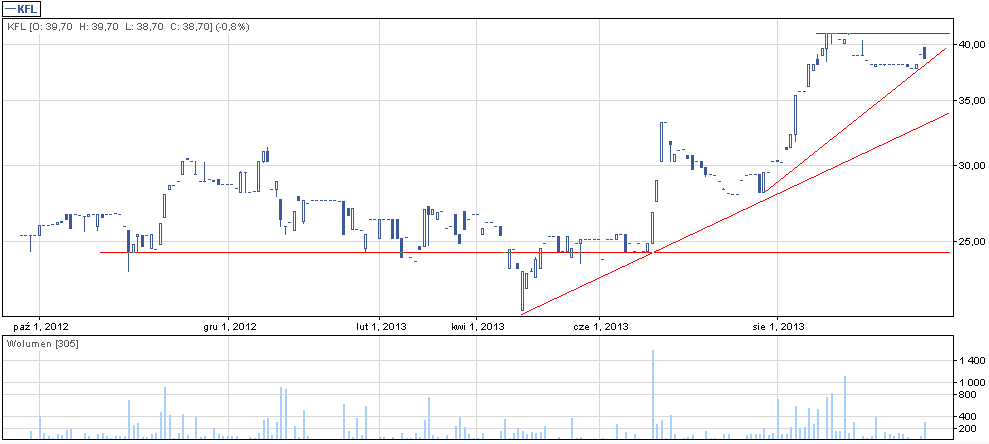Select the short red resistance line near 41
Screen dimensions: 989x444
883,33
